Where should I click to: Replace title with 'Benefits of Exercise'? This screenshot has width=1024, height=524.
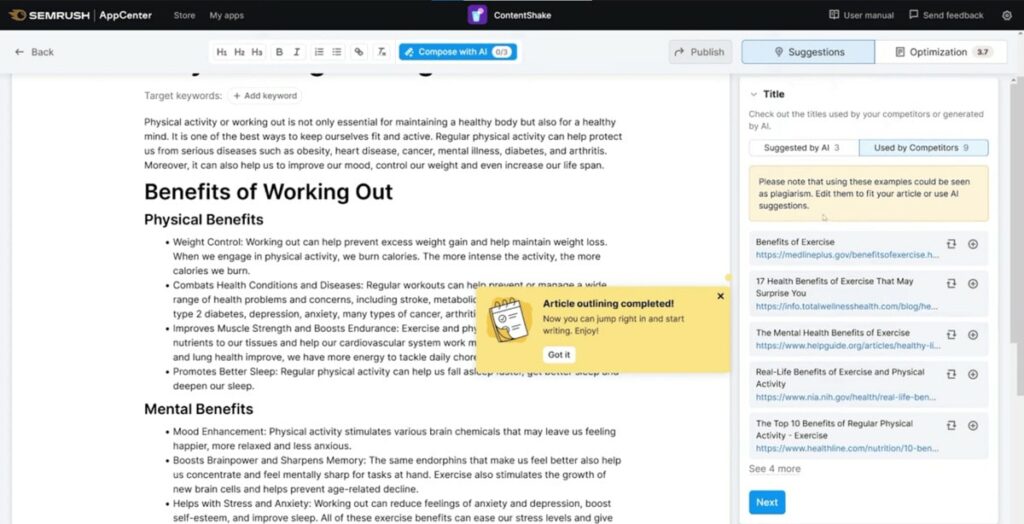[x=951, y=244]
